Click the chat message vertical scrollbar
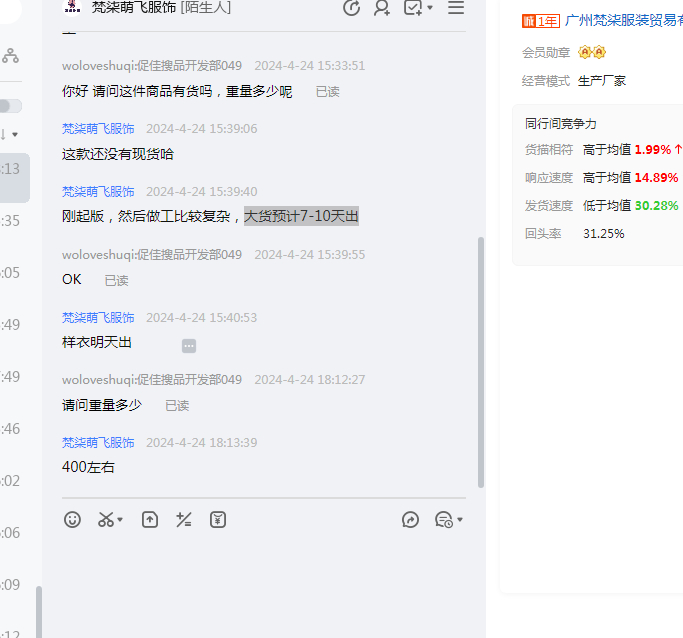 click(481, 360)
